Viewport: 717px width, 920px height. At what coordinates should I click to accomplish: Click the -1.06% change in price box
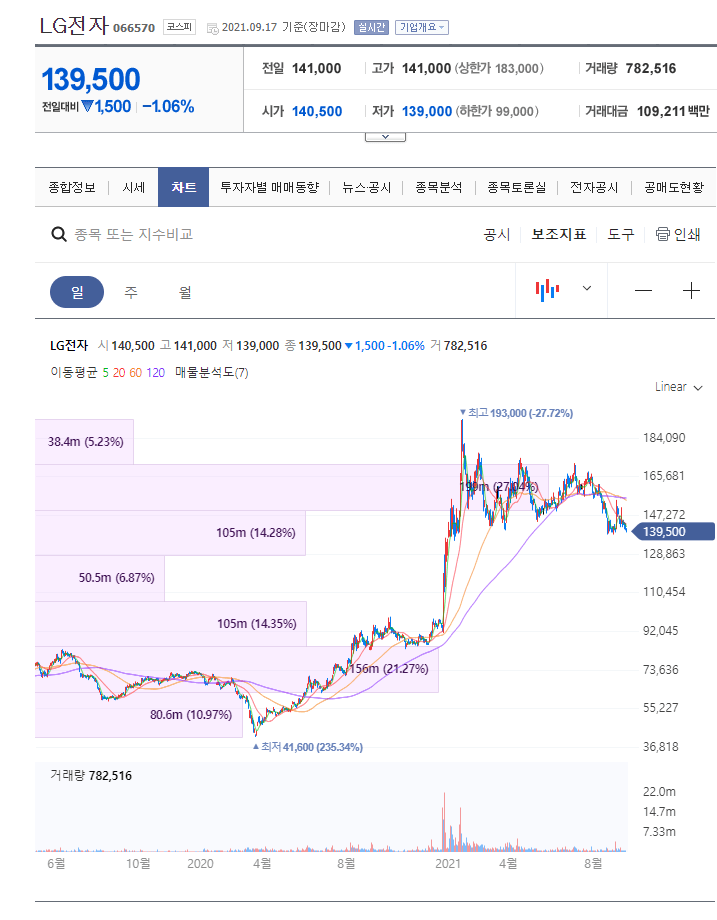pos(168,107)
